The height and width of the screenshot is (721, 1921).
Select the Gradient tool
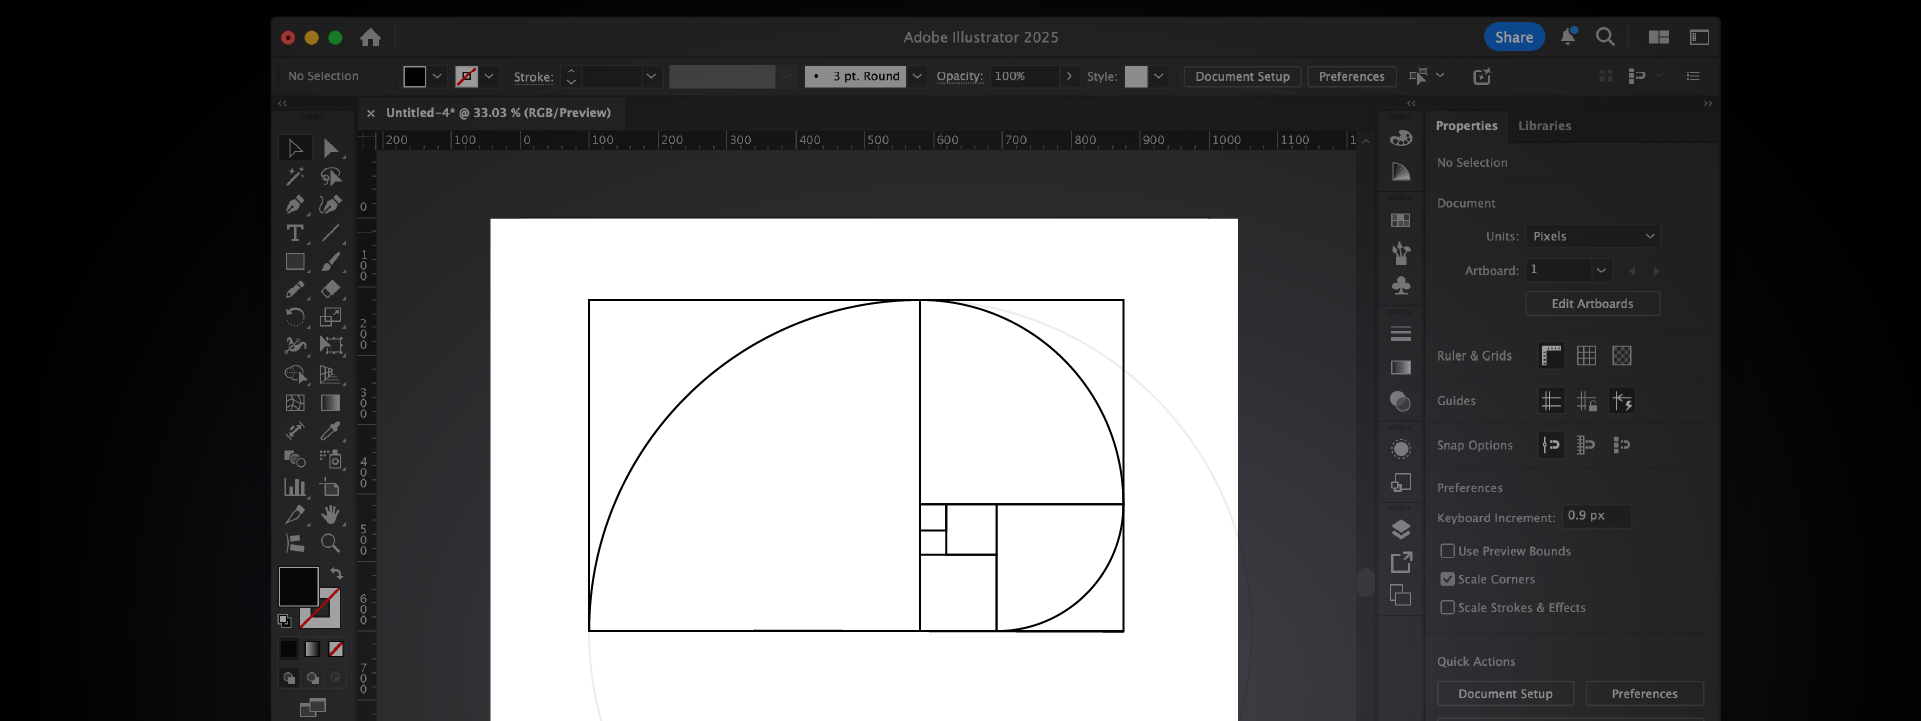click(x=331, y=402)
